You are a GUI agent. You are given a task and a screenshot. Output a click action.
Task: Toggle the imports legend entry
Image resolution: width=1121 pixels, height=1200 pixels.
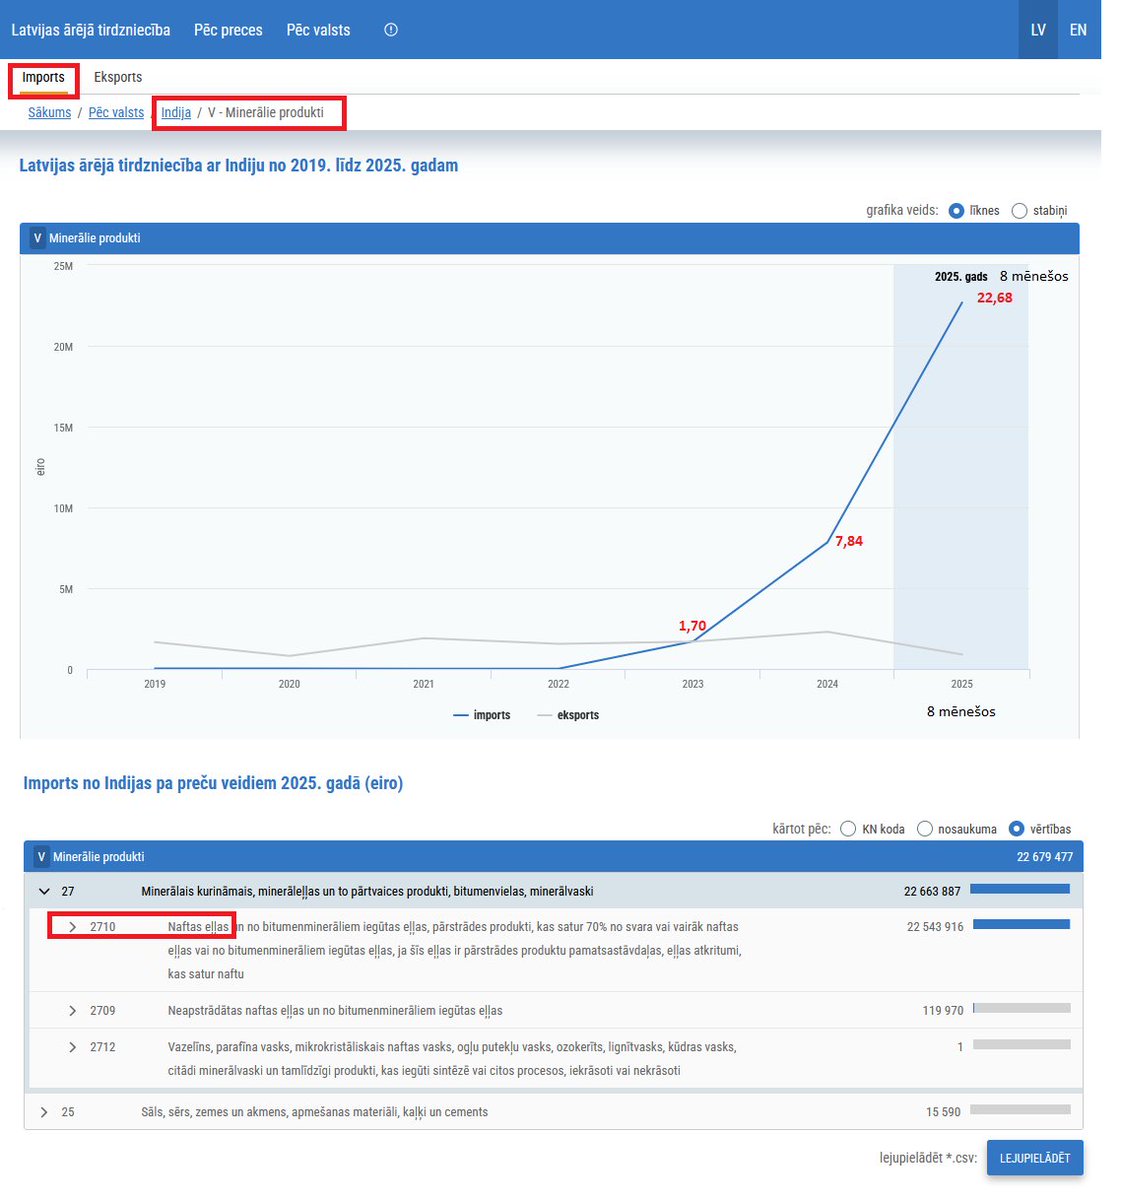[482, 715]
